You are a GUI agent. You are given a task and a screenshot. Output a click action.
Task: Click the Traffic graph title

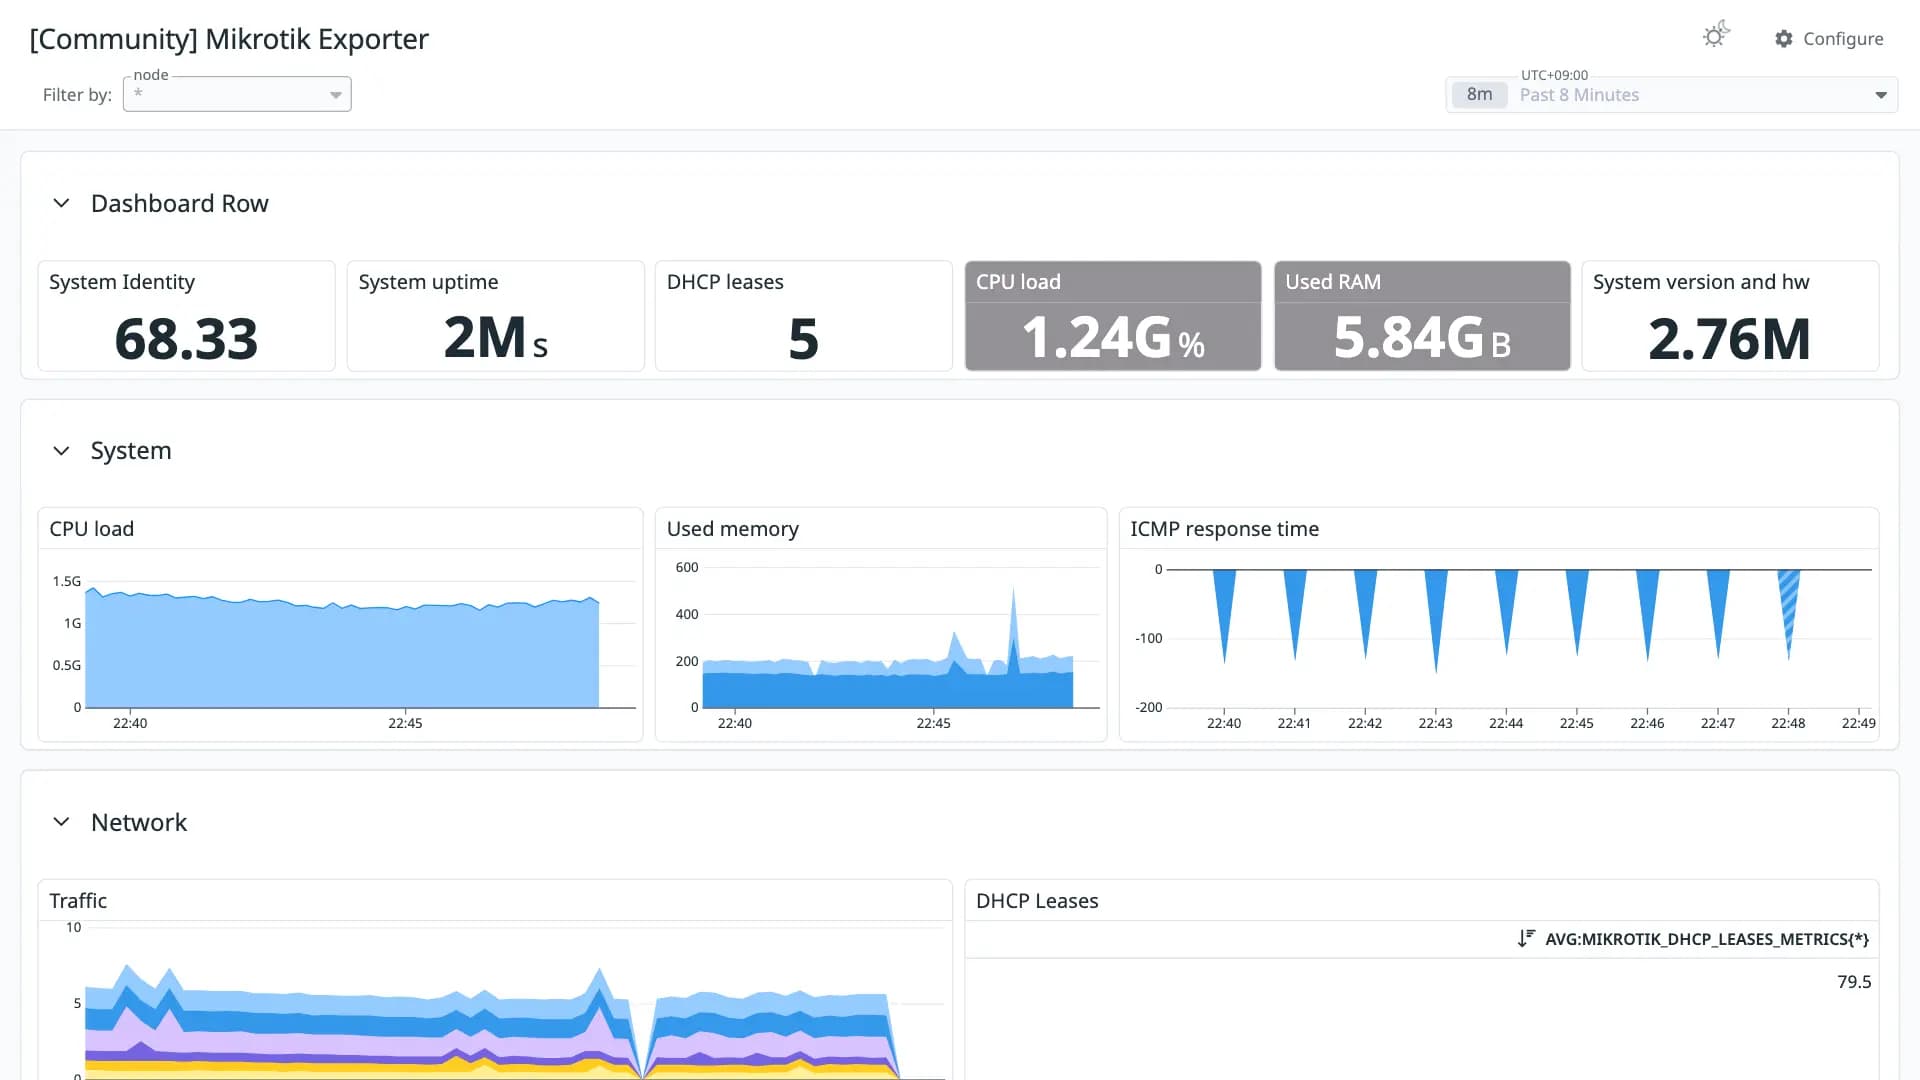78,900
